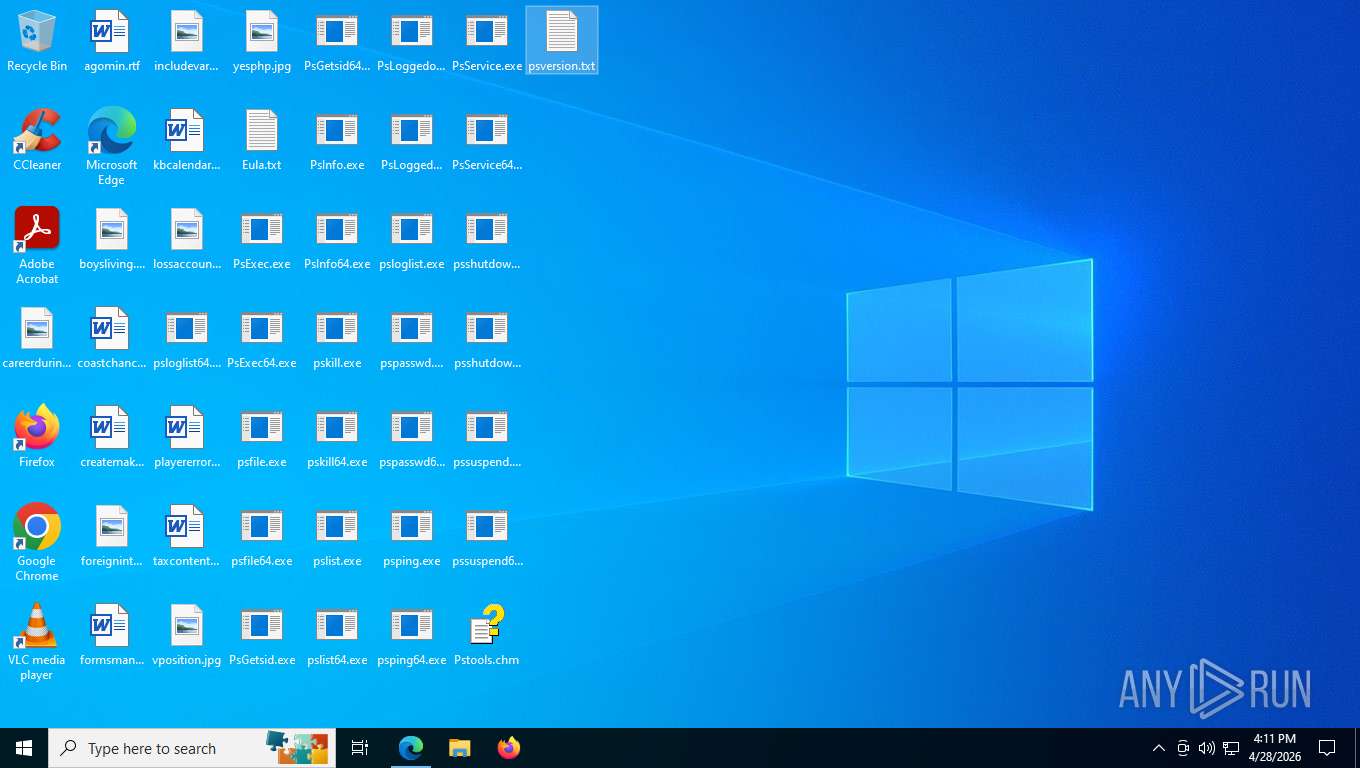Select the PsGetsid64 executable icon
This screenshot has height=768, width=1360.
coord(337,41)
